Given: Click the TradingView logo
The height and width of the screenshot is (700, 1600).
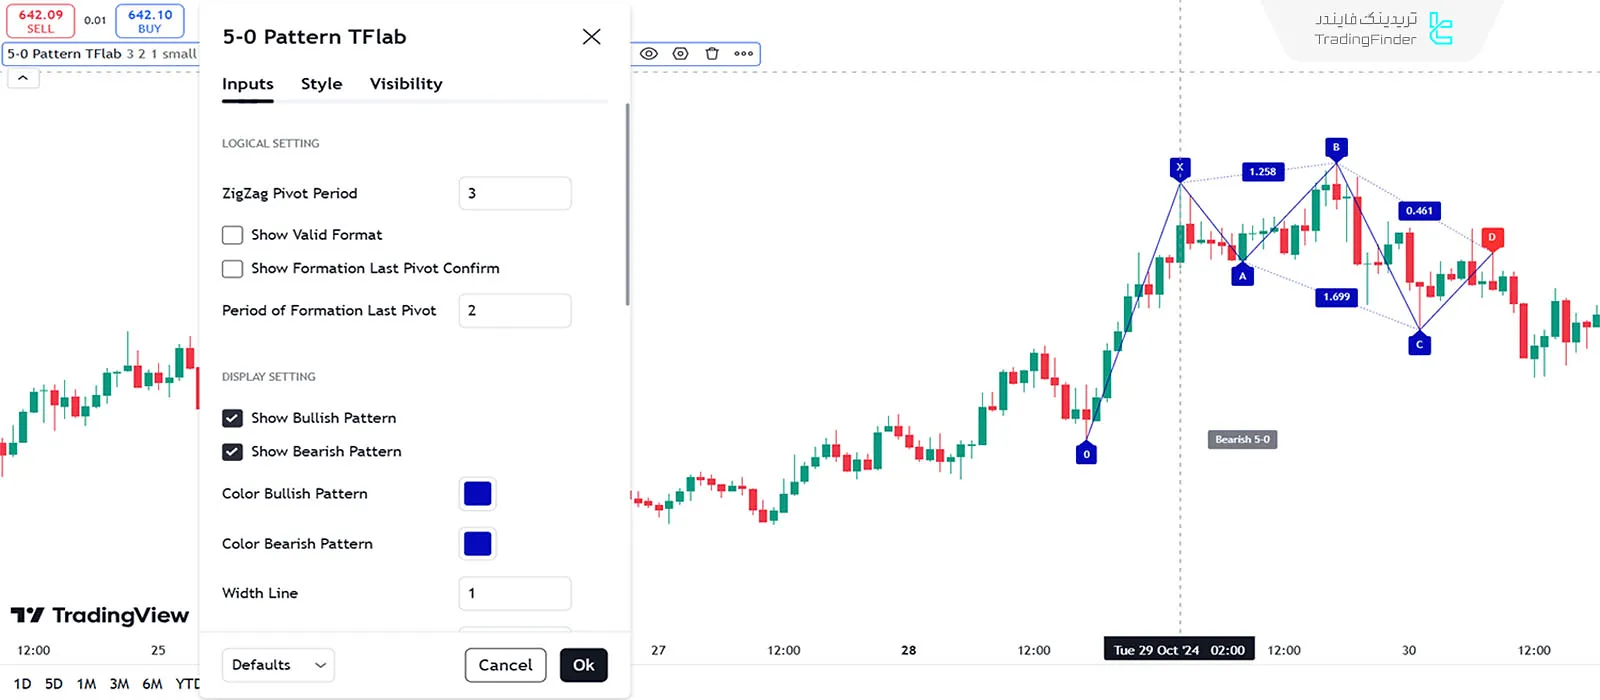Looking at the screenshot, I should click(100, 615).
